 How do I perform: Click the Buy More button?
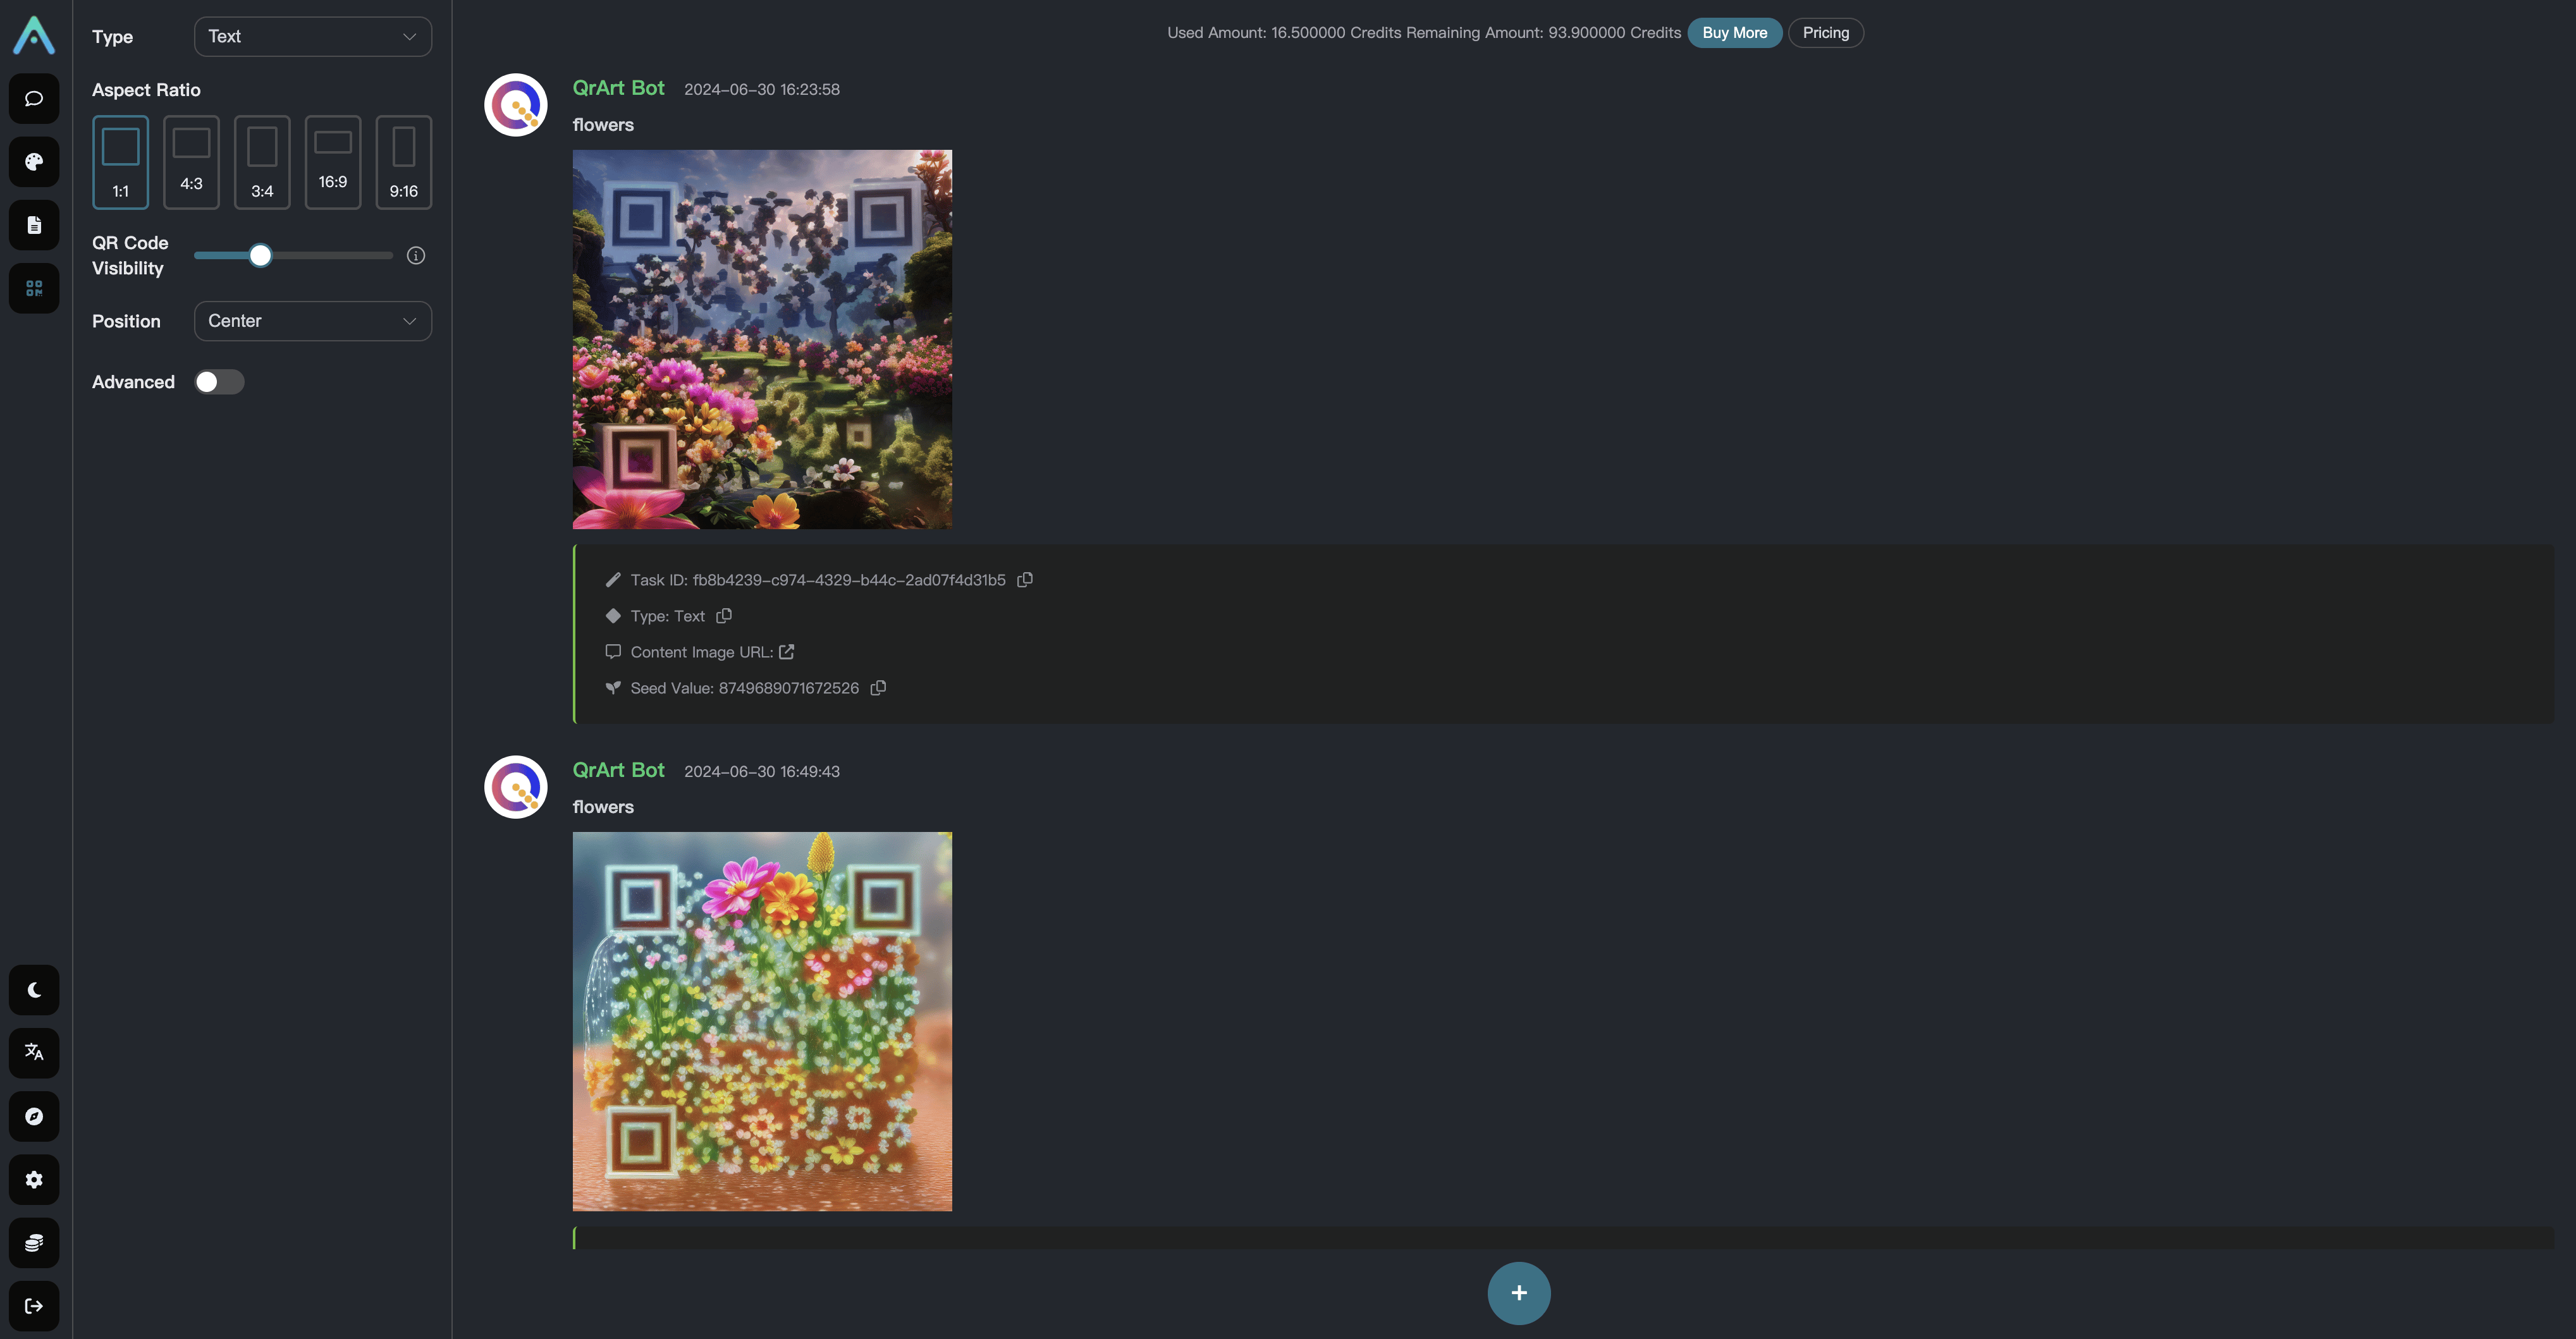click(x=1735, y=33)
